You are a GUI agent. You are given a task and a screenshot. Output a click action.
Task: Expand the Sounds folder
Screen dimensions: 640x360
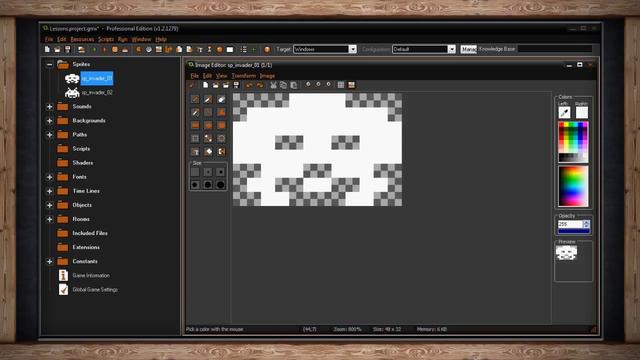[x=49, y=107]
